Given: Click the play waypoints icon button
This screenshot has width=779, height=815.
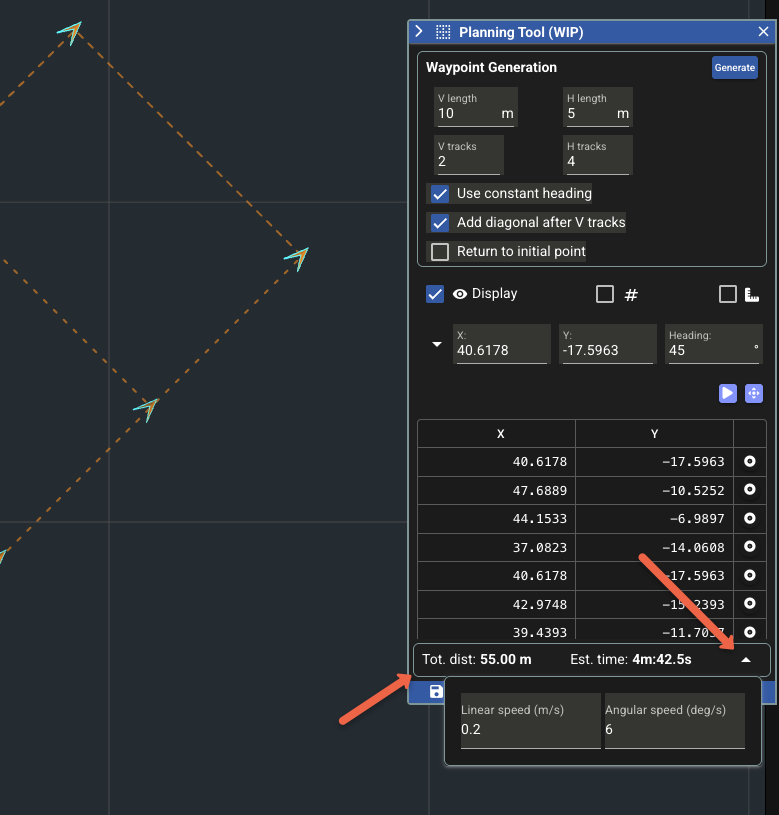Looking at the screenshot, I should (x=727, y=394).
